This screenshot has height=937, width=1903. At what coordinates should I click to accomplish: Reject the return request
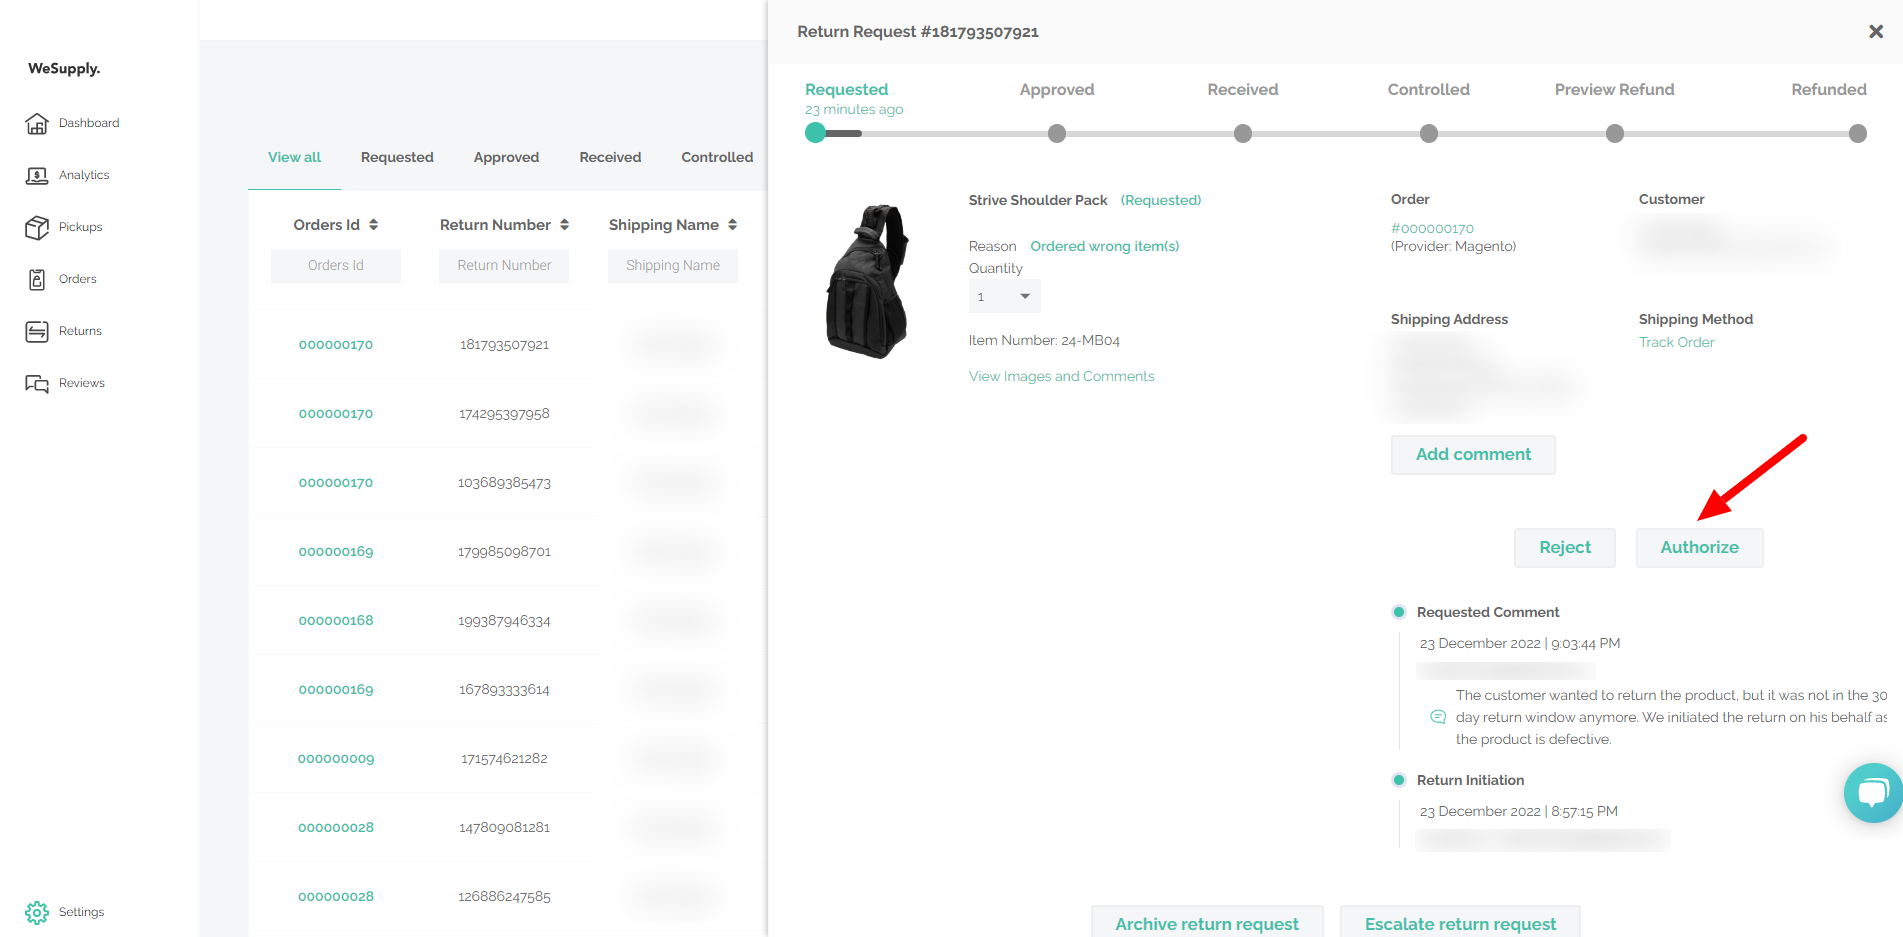pyautogui.click(x=1564, y=547)
